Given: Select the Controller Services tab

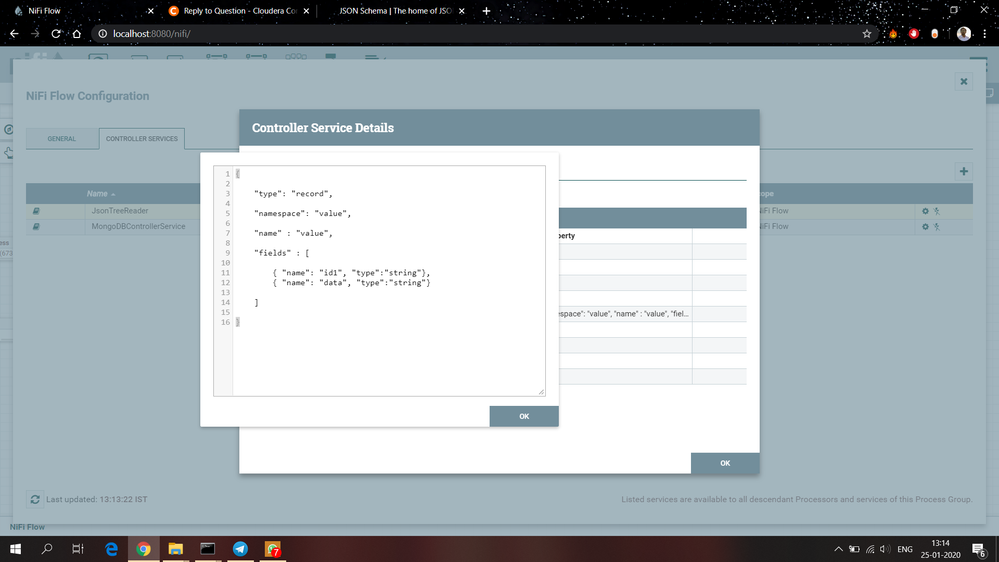Looking at the screenshot, I should pyautogui.click(x=141, y=139).
